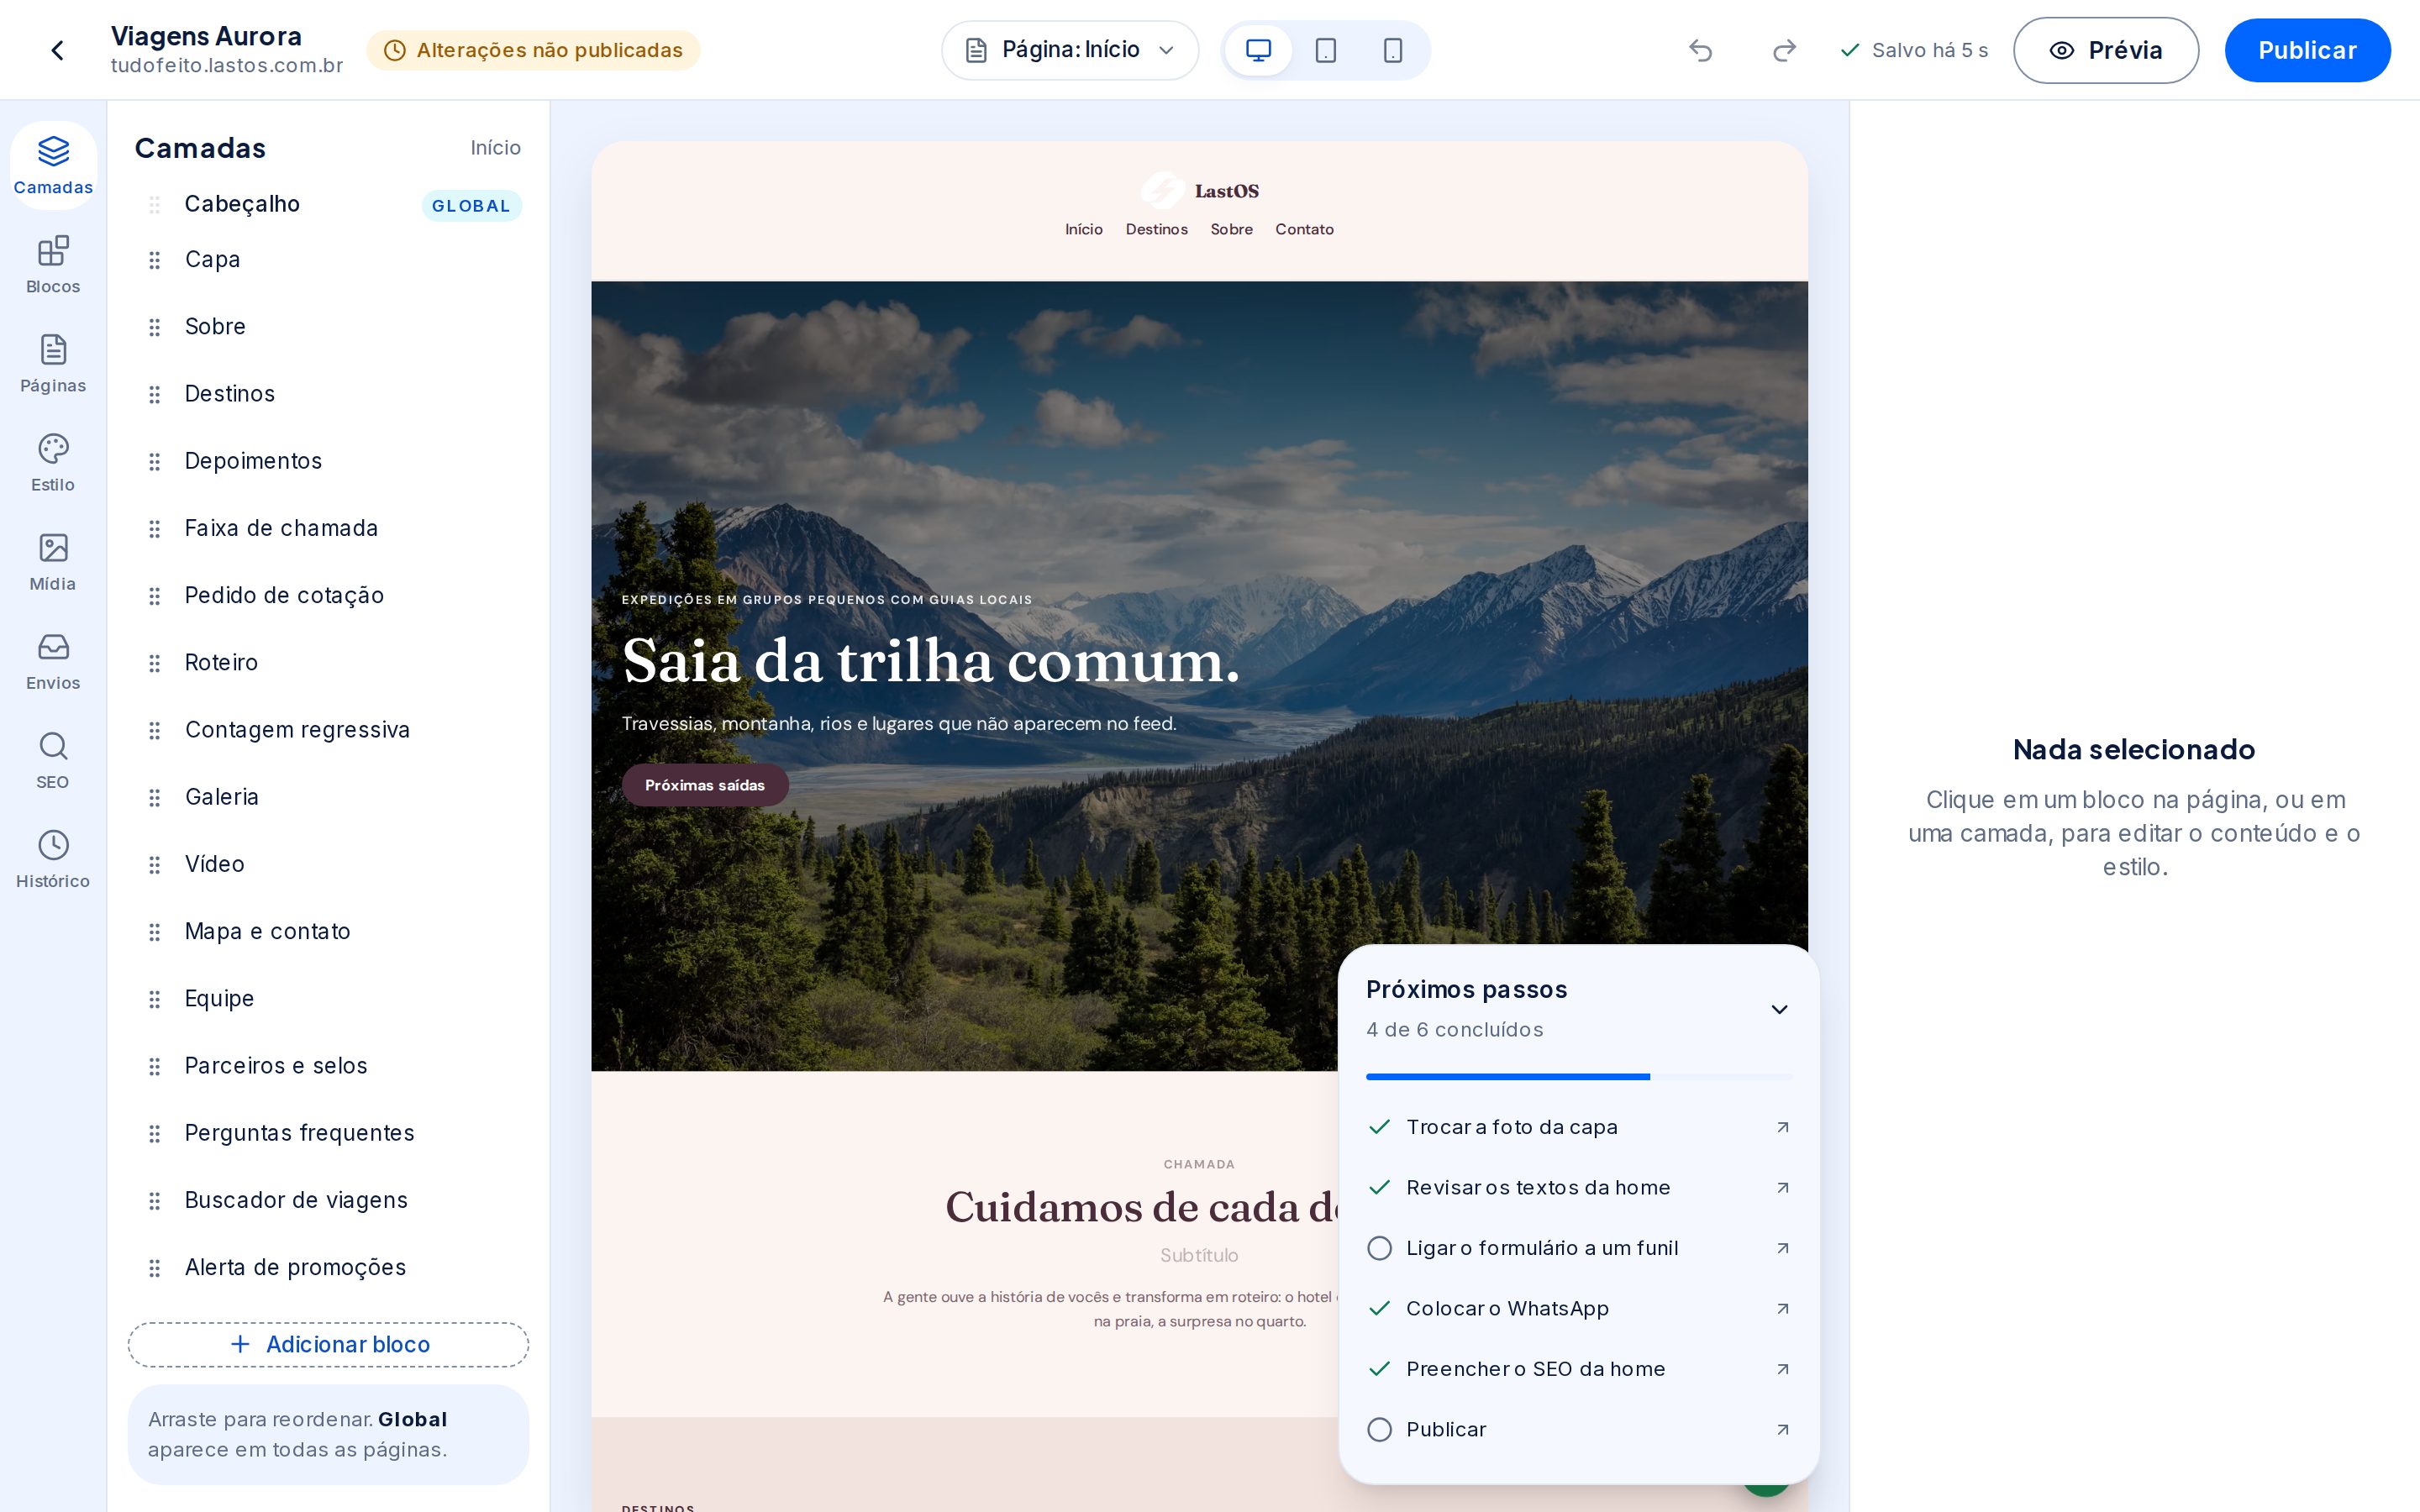Grab the drag handle of Galeria layer
This screenshot has width=2420, height=1512.
click(154, 798)
